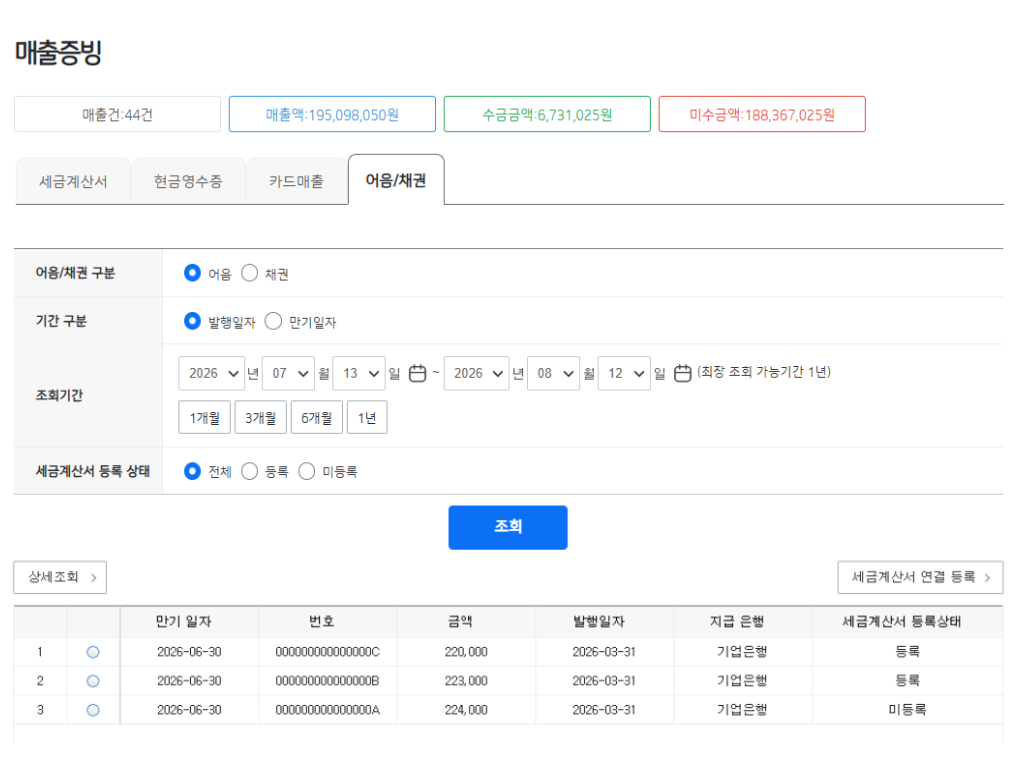Open the start date calendar picker icon
Viewport: 1022px width, 777px height.
tap(417, 374)
